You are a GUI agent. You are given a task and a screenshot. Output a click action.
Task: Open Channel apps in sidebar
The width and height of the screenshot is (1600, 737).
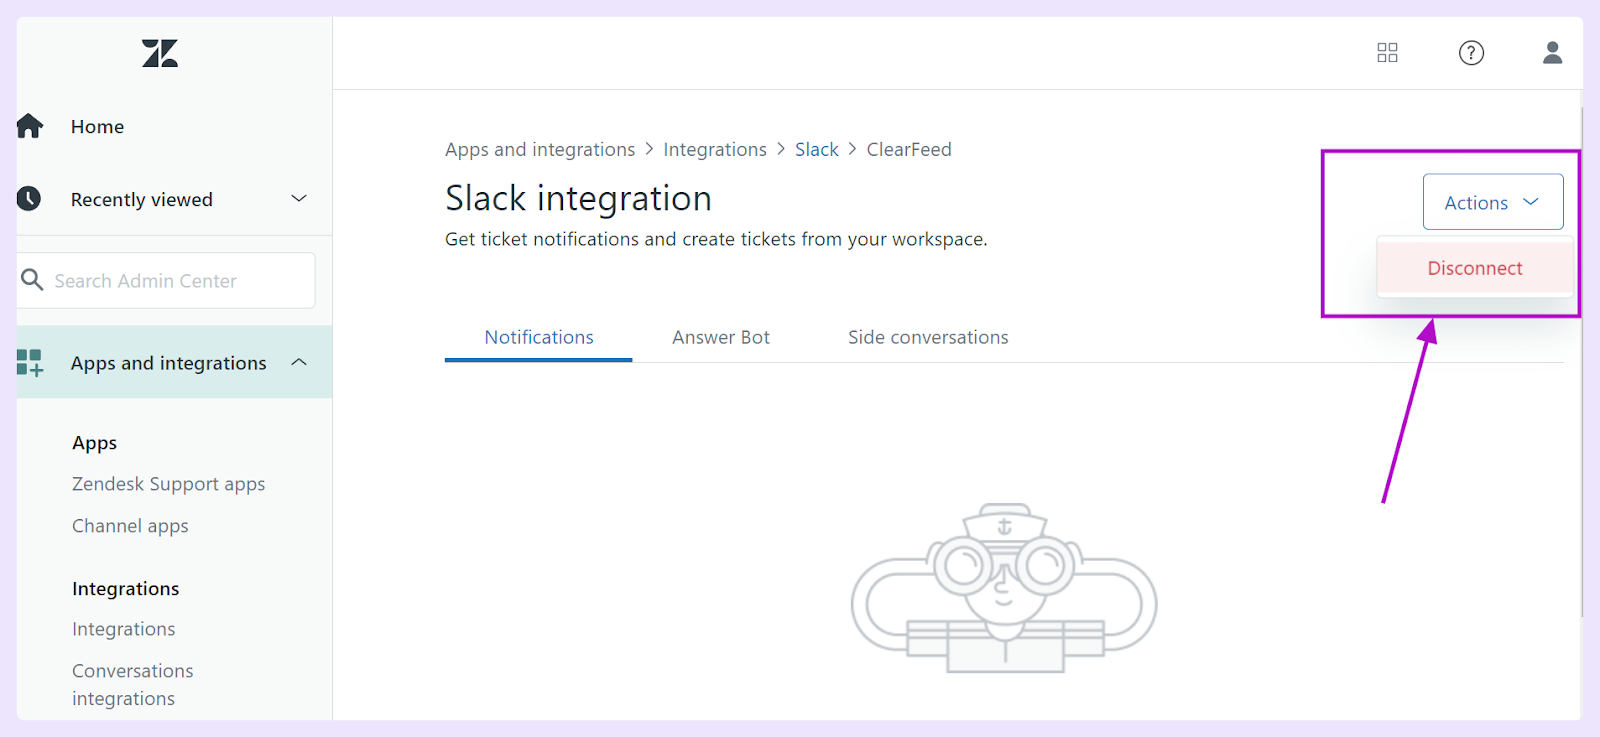[130, 527]
